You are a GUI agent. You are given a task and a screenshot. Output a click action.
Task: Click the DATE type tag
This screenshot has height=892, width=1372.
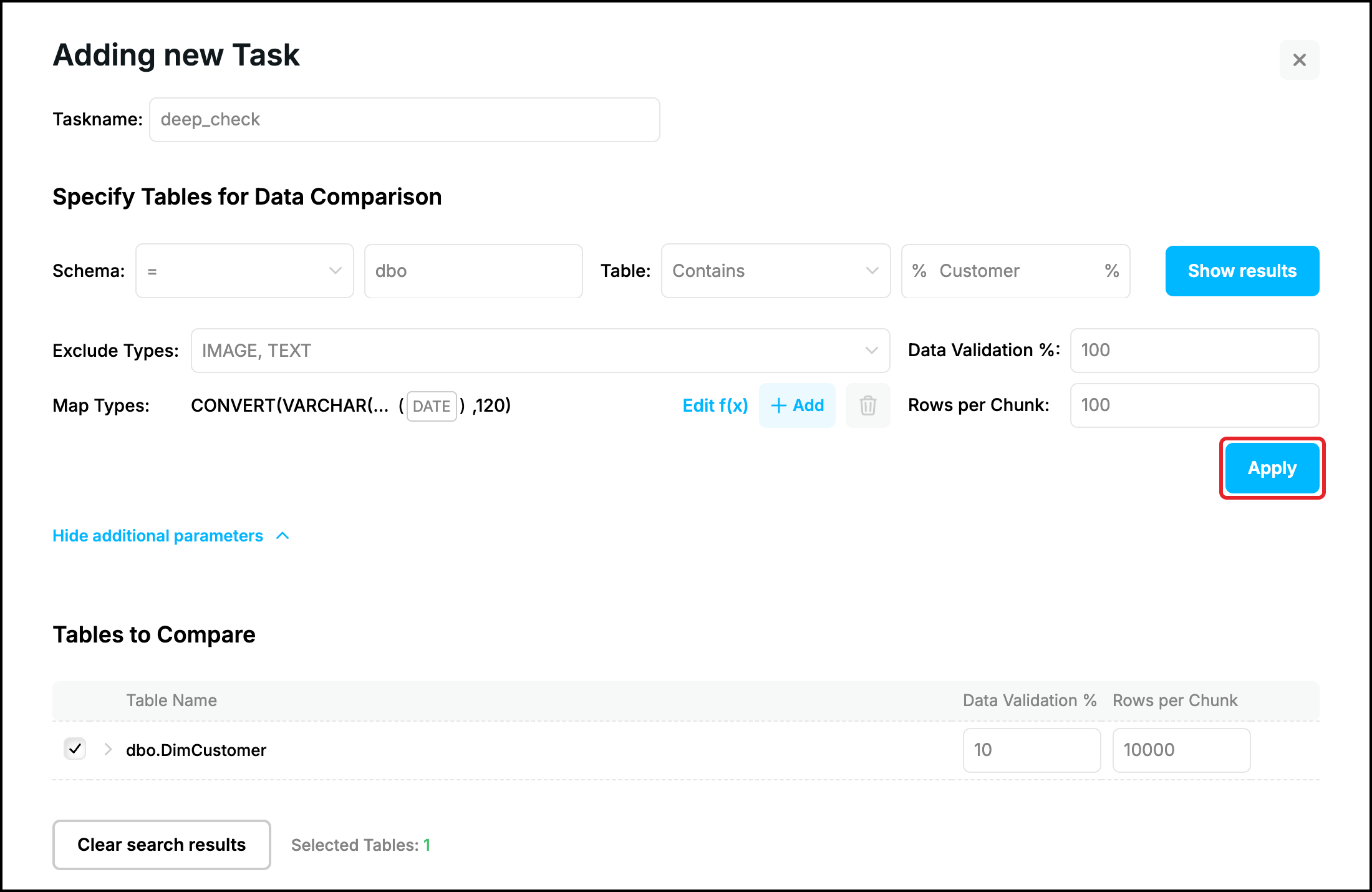(432, 406)
